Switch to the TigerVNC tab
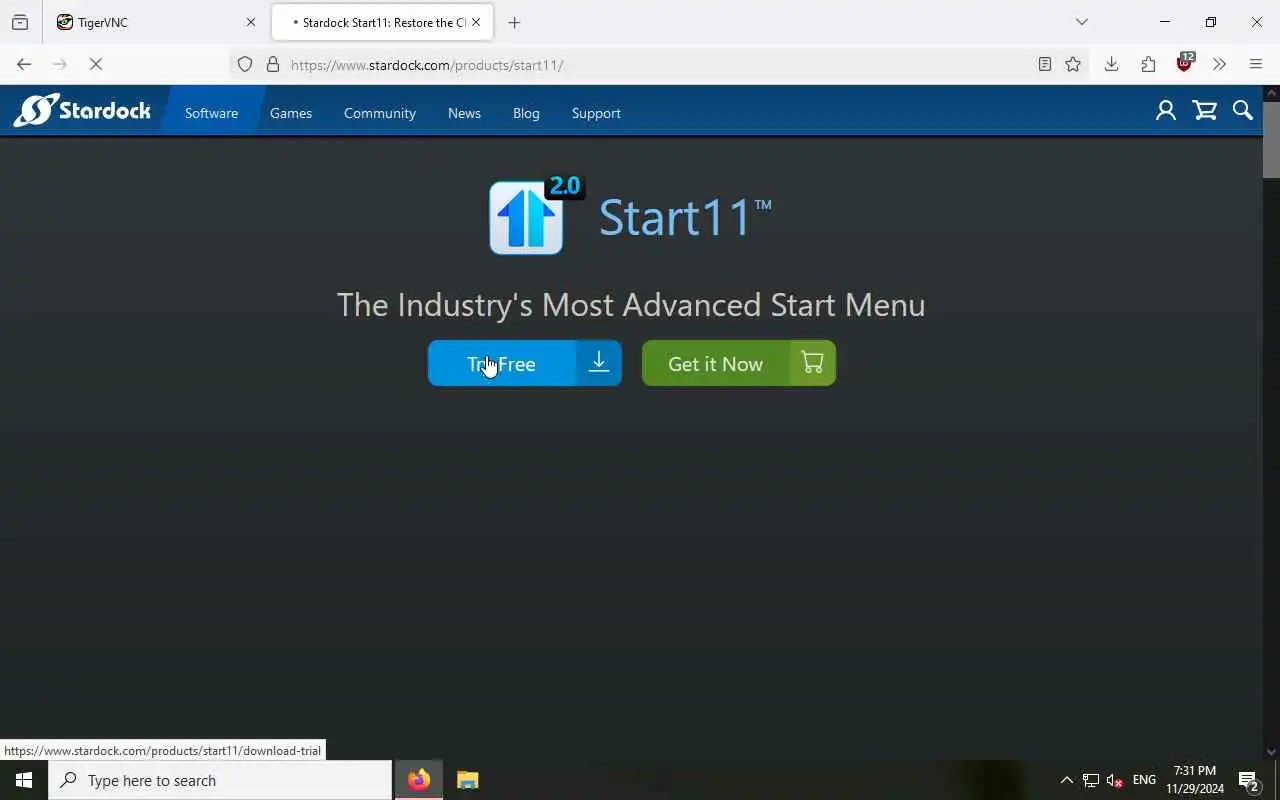Screen dimensions: 1280x800 [x=155, y=22]
